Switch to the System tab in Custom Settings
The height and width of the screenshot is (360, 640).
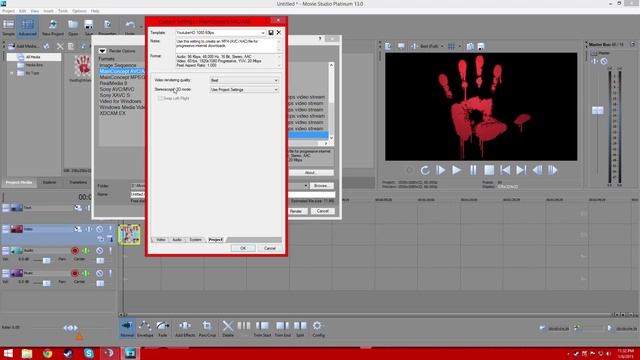coord(196,240)
